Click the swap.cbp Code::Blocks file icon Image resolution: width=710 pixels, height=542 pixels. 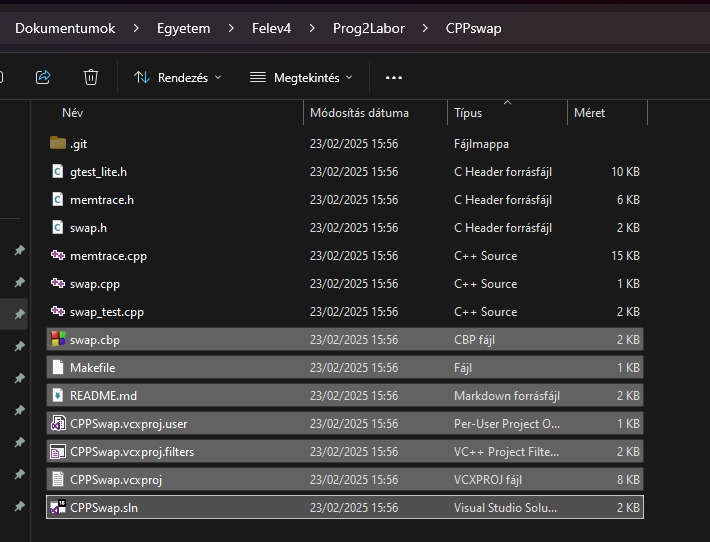[x=58, y=339]
